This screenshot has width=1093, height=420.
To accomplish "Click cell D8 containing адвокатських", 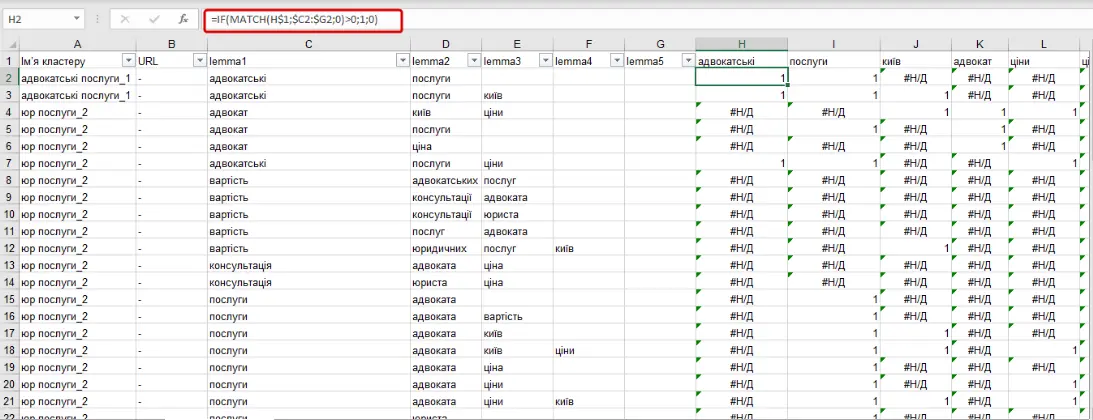I will [445, 180].
